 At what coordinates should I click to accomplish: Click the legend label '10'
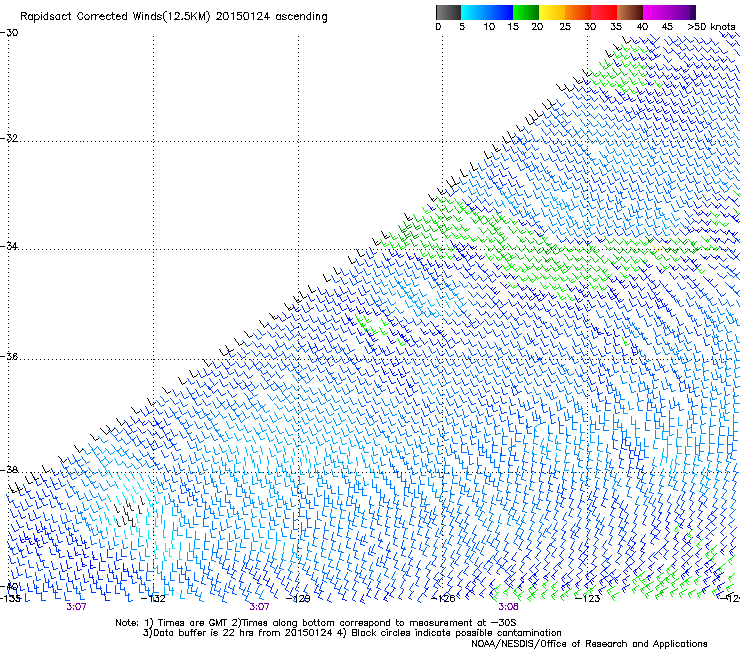489,27
